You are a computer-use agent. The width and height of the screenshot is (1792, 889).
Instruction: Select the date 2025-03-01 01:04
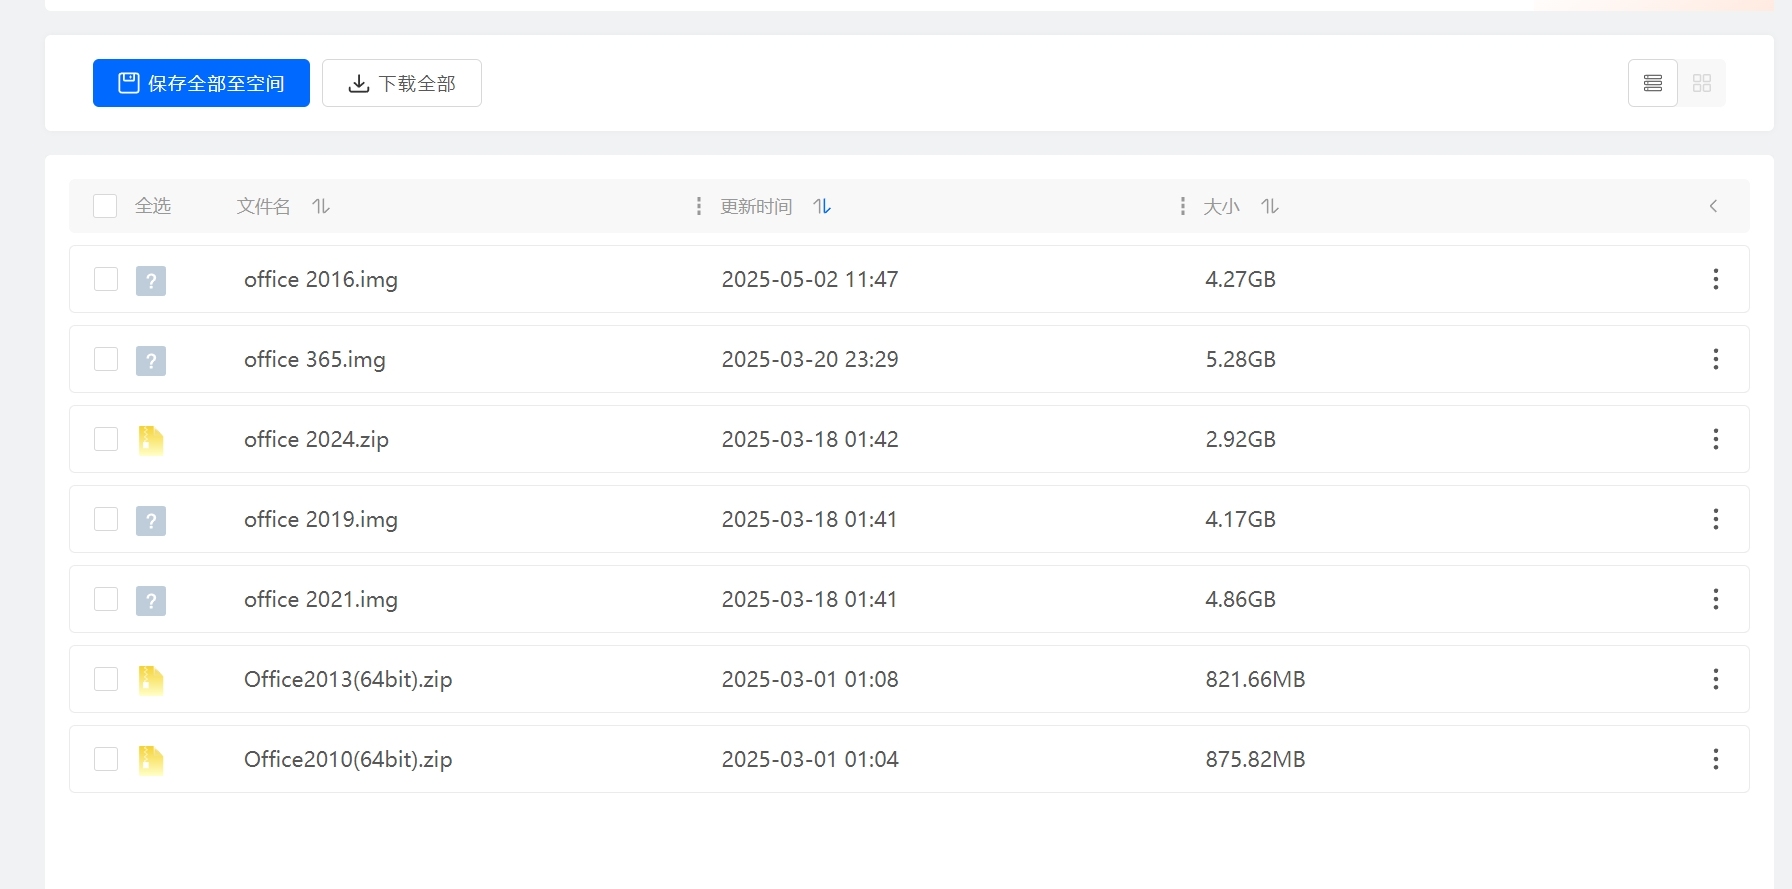click(x=810, y=759)
